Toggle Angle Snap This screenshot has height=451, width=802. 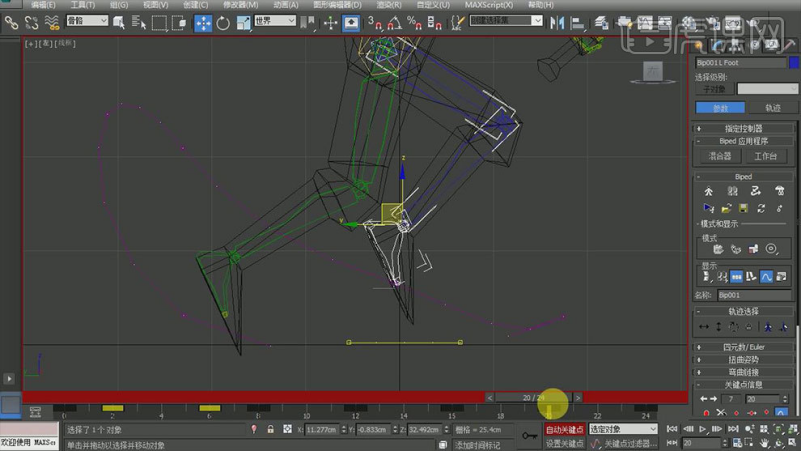[394, 23]
